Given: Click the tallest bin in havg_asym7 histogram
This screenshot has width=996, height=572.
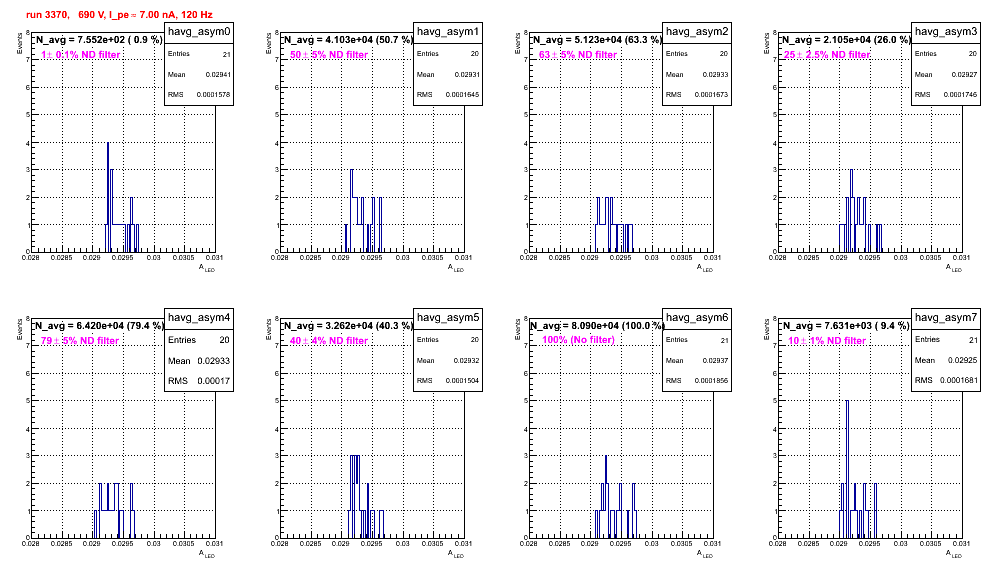Looking at the screenshot, I should tap(847, 469).
